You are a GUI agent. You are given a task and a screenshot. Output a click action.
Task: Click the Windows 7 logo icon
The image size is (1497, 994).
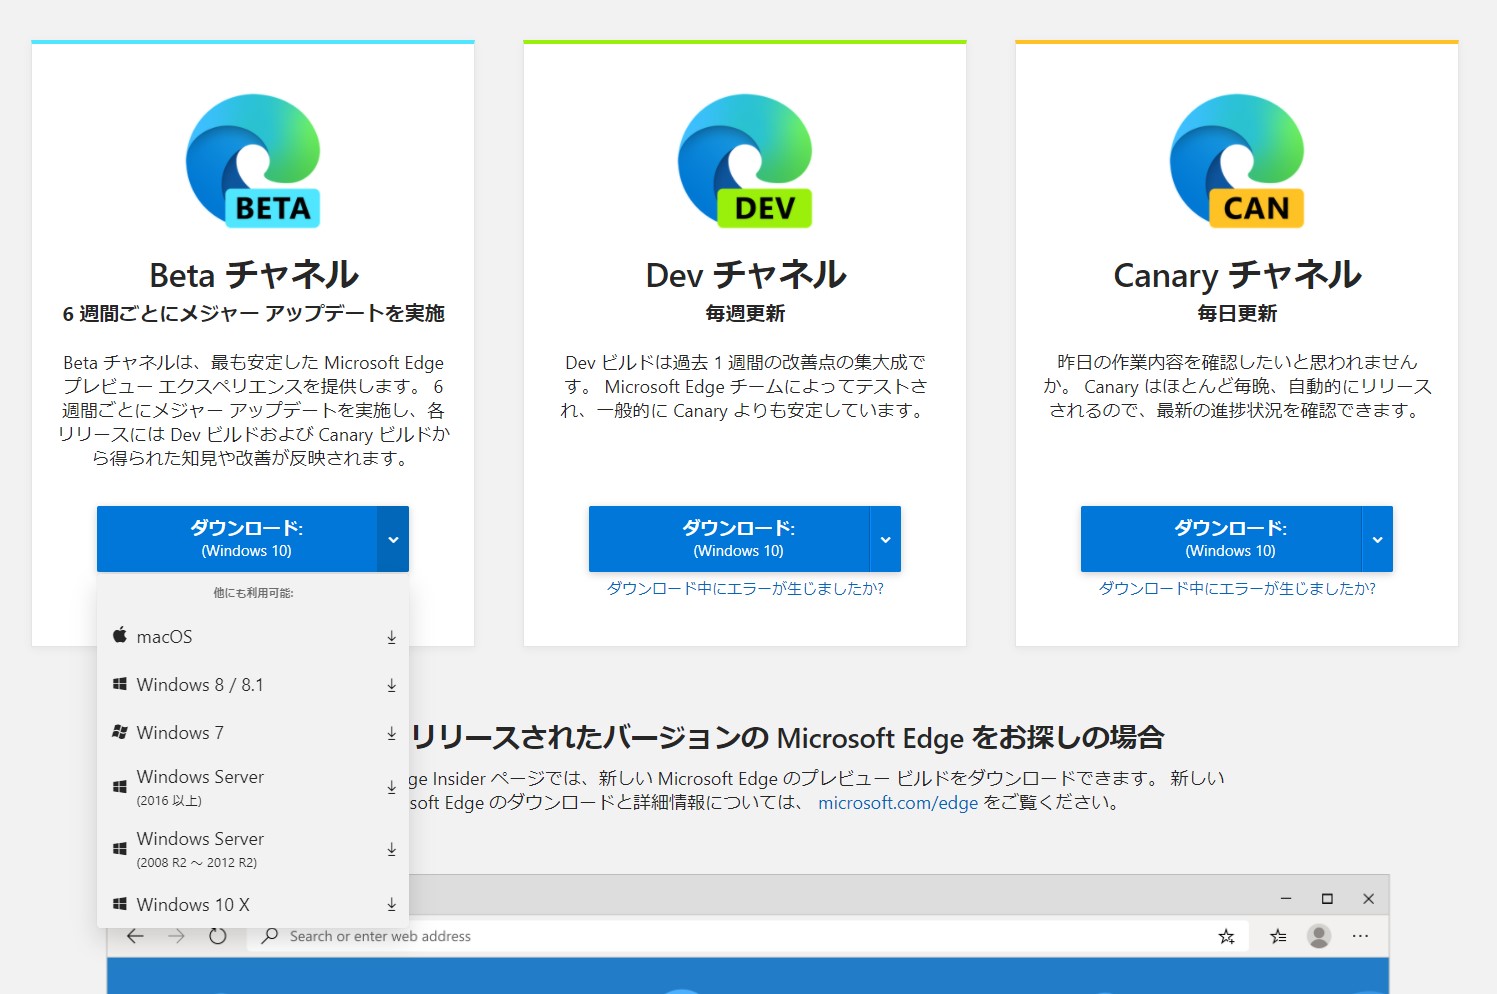[119, 732]
